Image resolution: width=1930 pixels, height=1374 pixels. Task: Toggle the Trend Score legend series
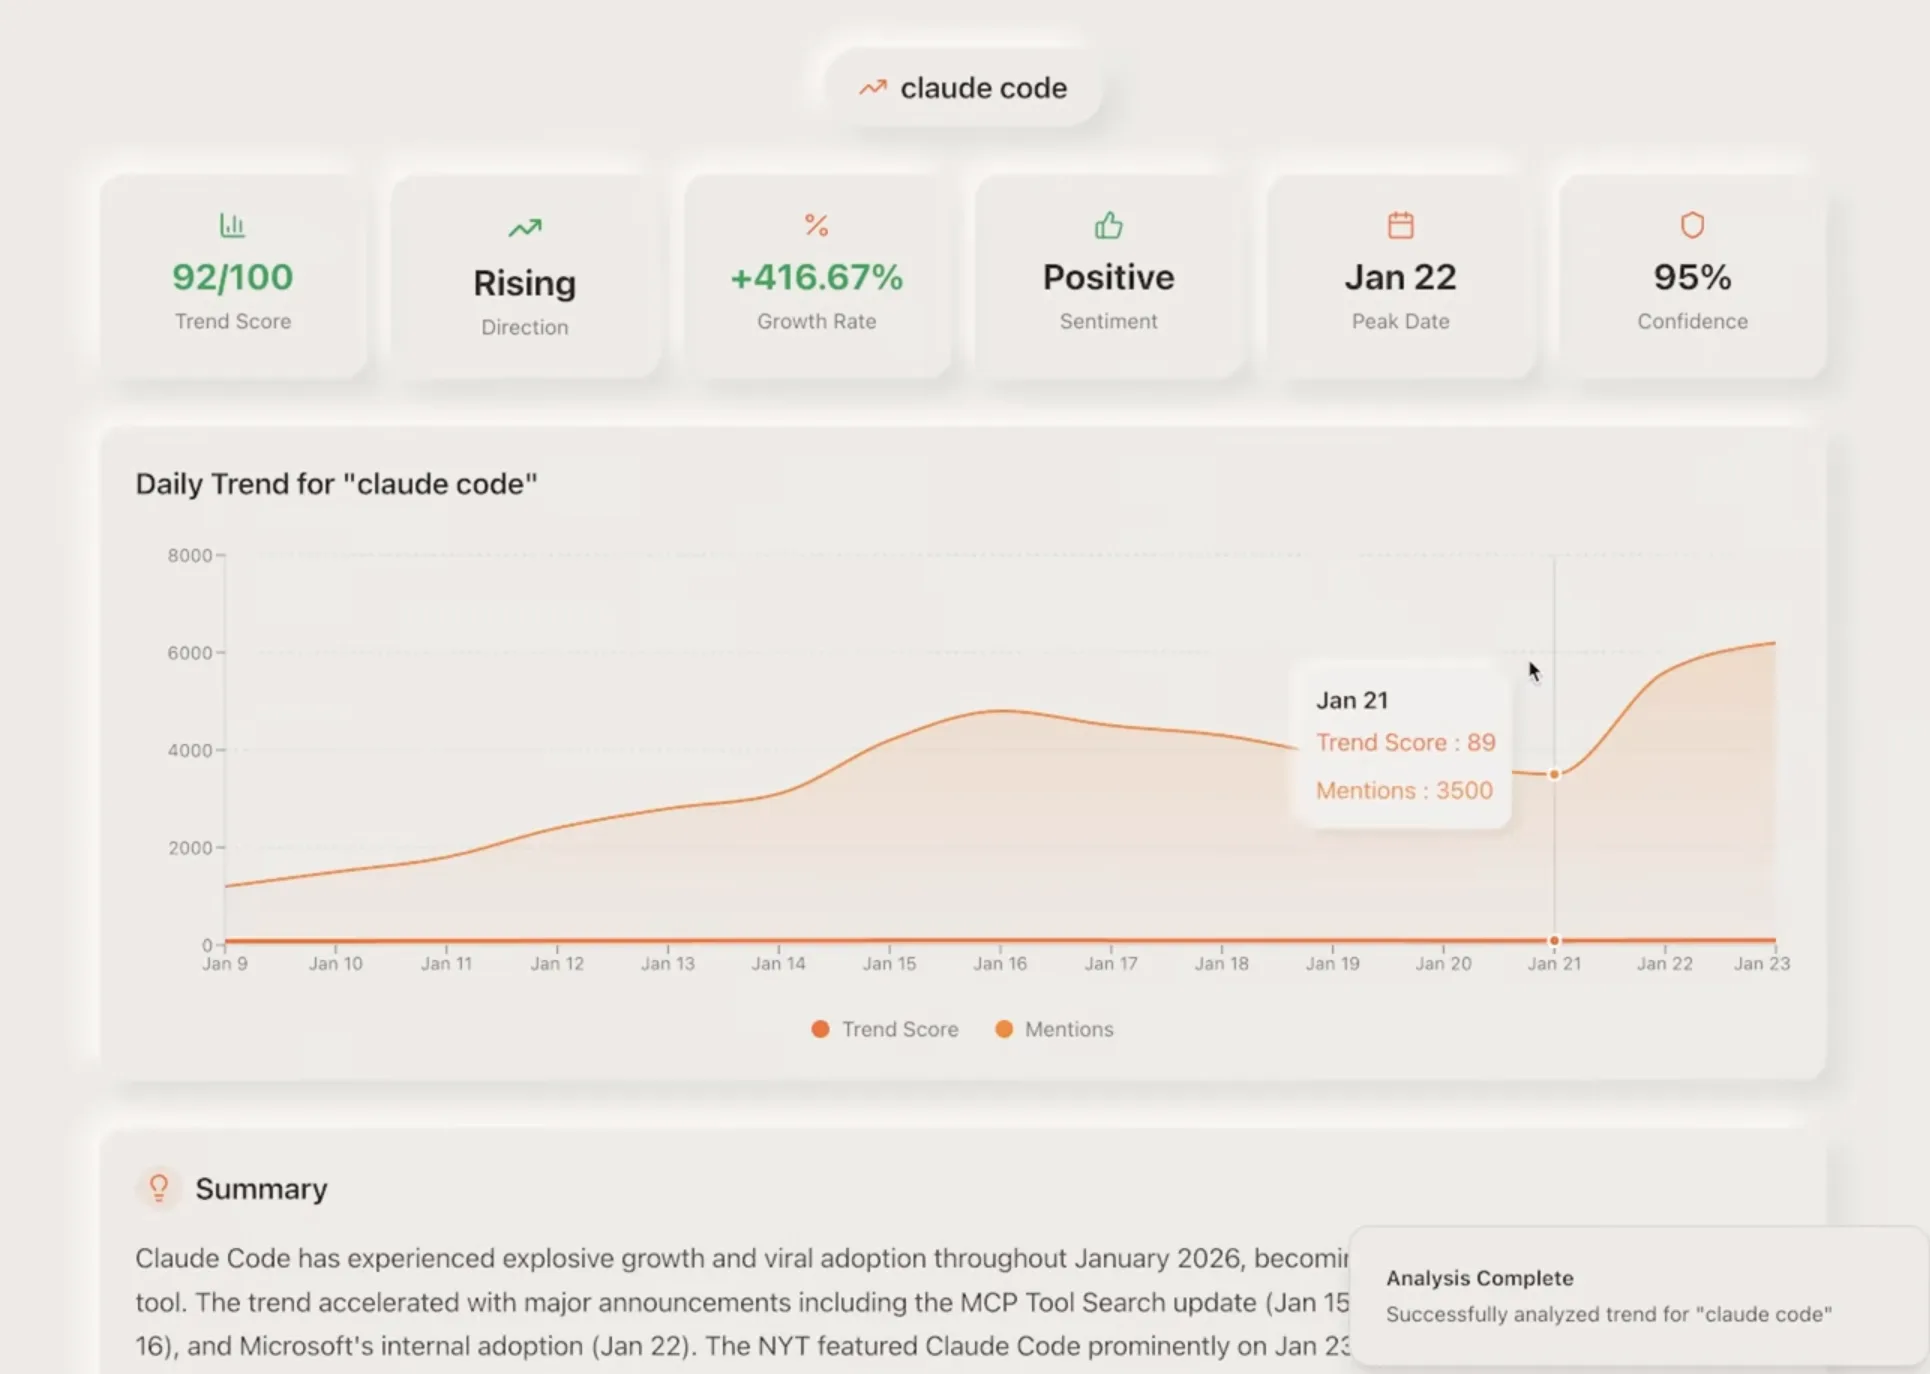tap(885, 1029)
